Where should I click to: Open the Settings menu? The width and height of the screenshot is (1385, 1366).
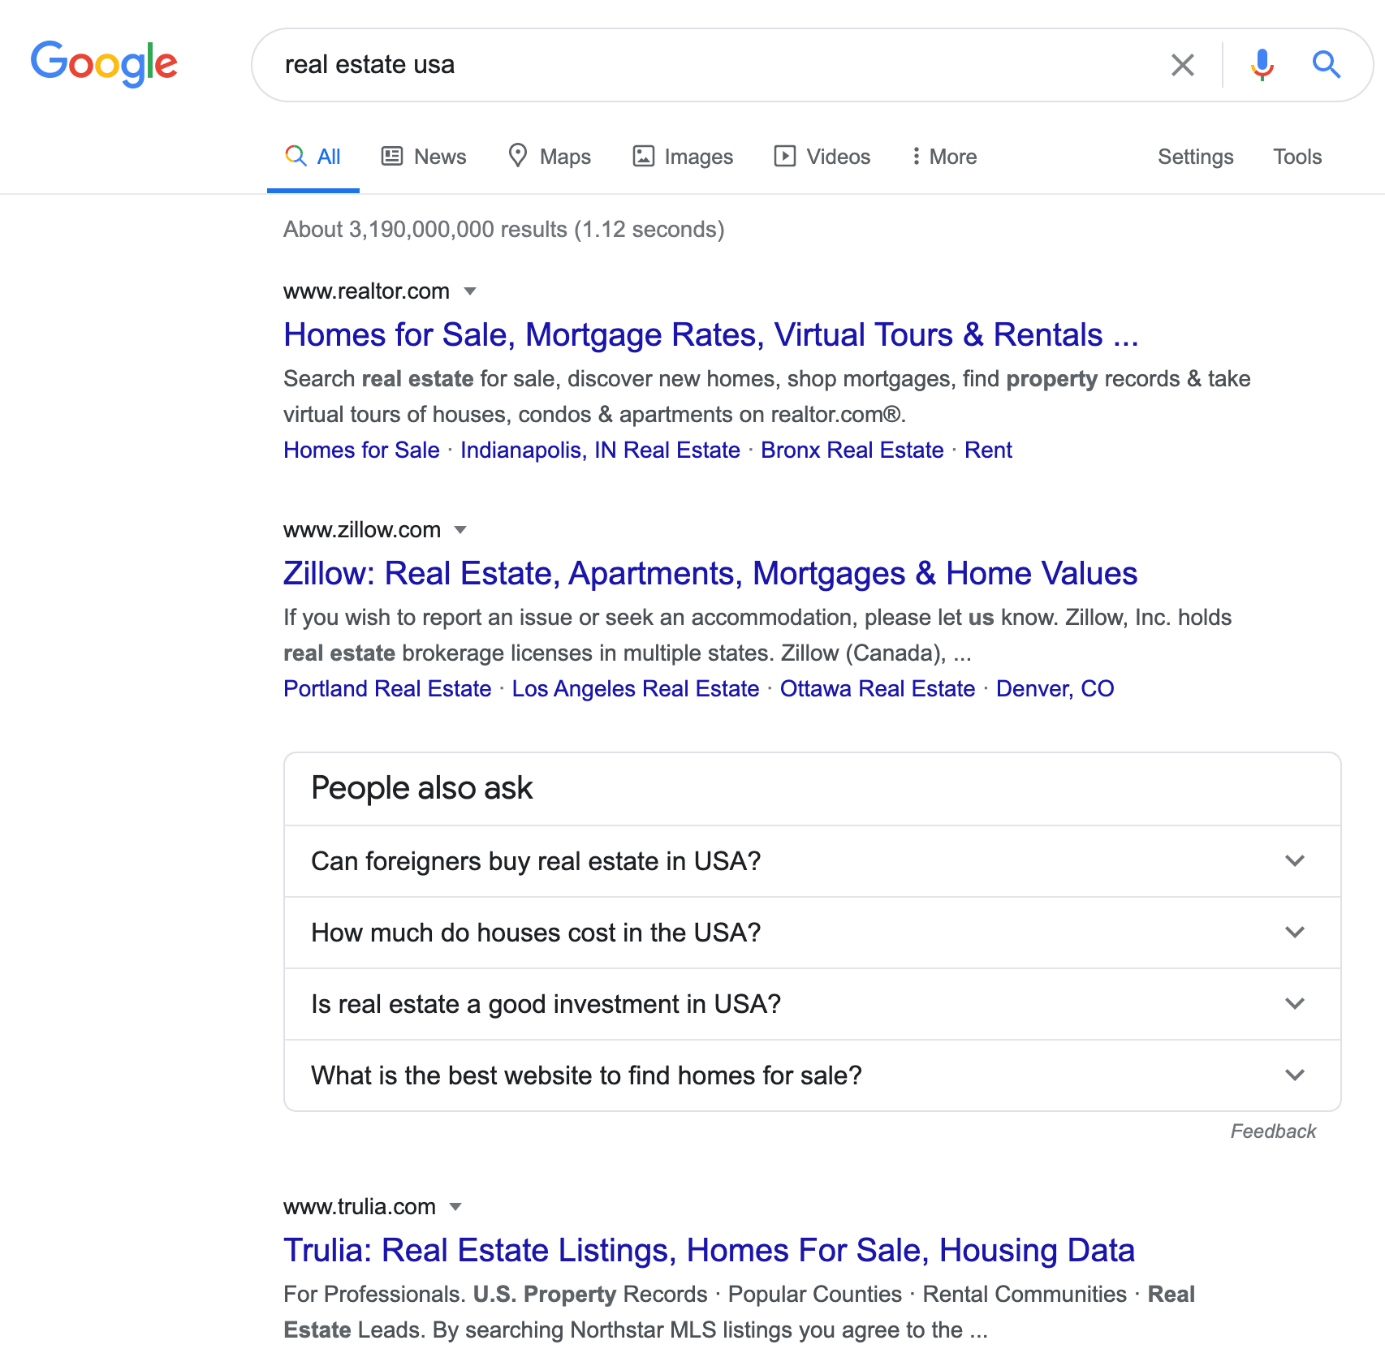click(x=1195, y=157)
